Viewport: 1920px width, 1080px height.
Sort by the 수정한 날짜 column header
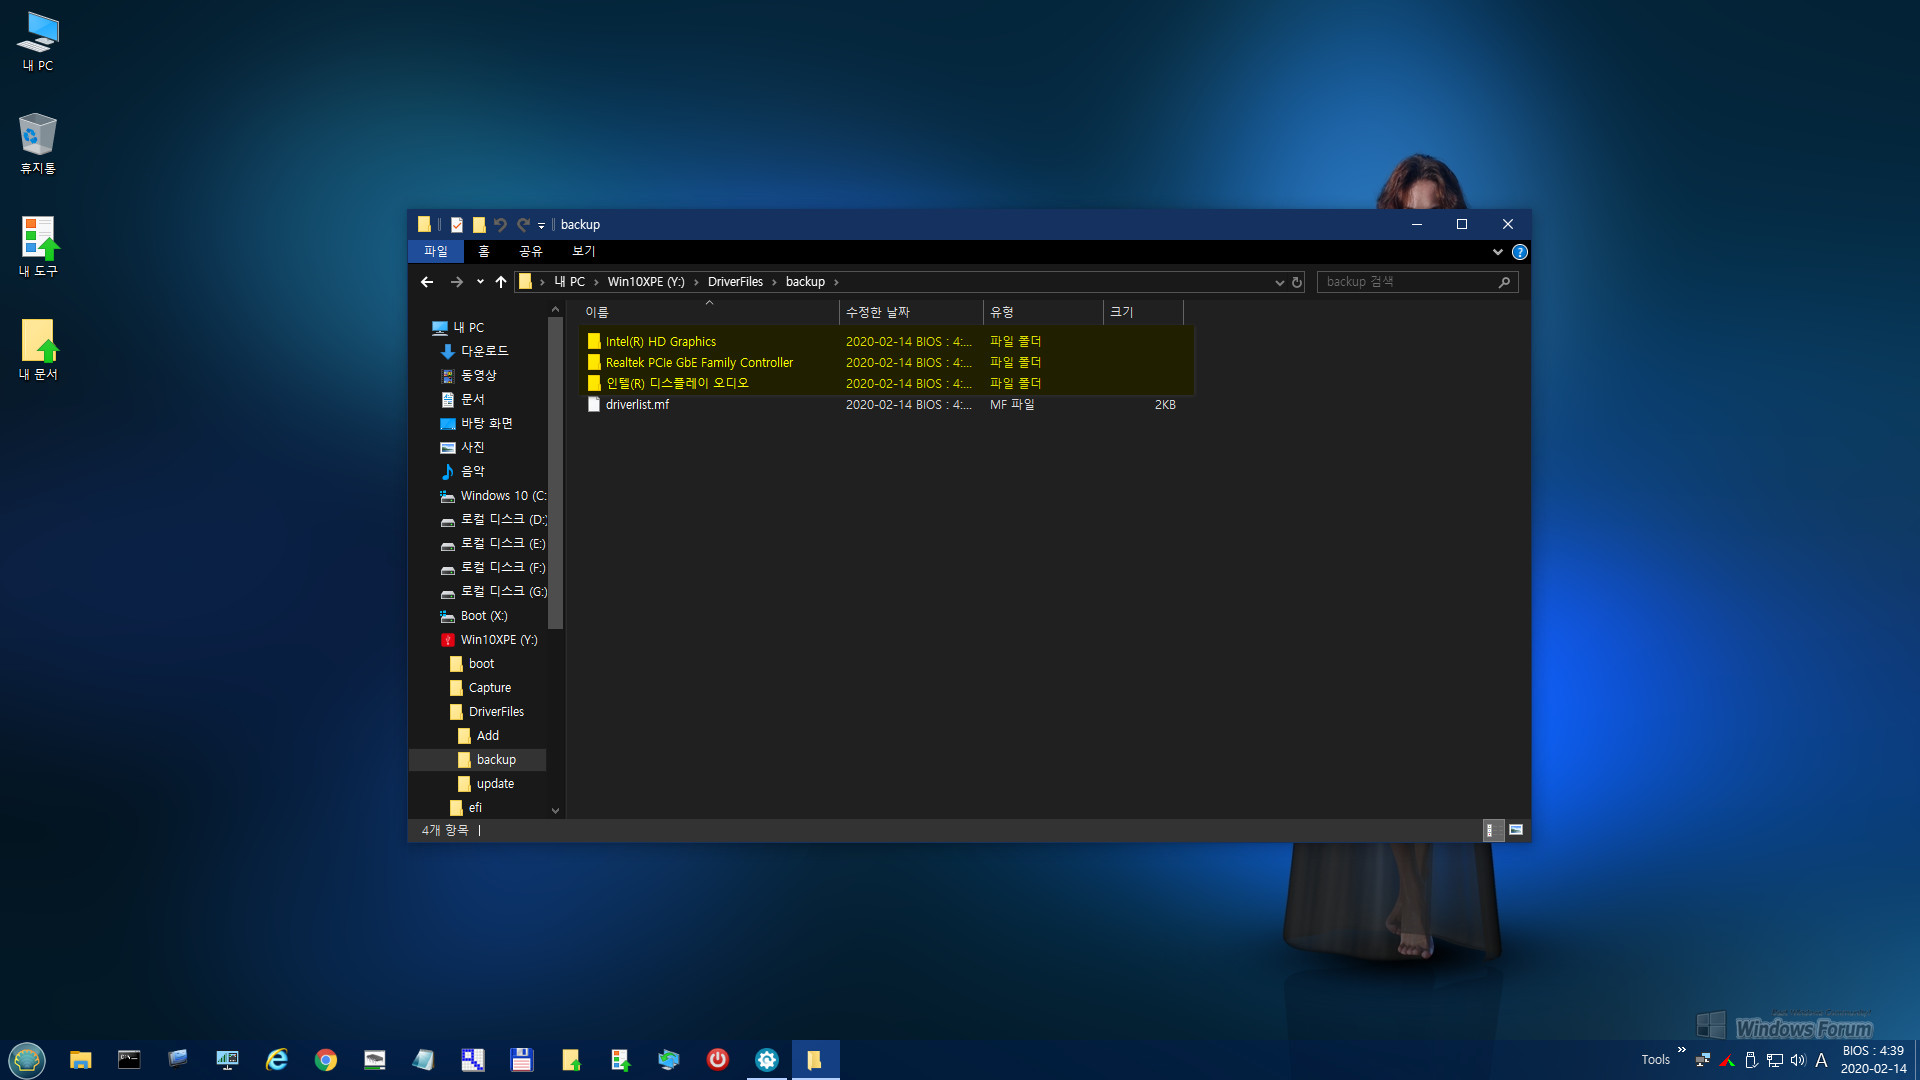911,312
